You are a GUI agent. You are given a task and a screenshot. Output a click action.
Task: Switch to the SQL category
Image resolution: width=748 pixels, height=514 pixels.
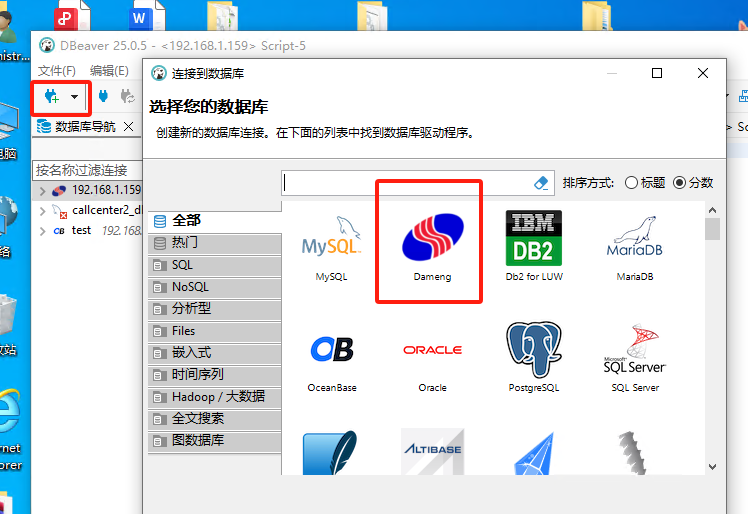(215, 265)
